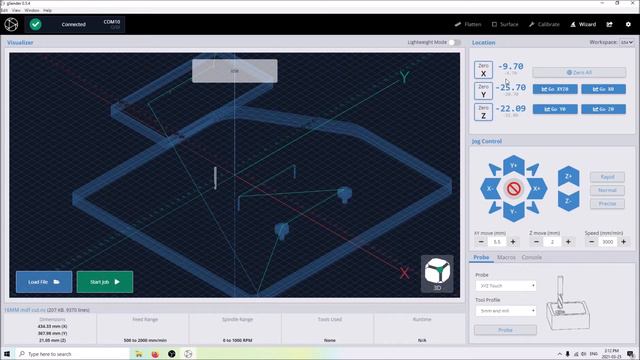Zero the X axis
This screenshot has height=360, width=640.
[x=483, y=70]
